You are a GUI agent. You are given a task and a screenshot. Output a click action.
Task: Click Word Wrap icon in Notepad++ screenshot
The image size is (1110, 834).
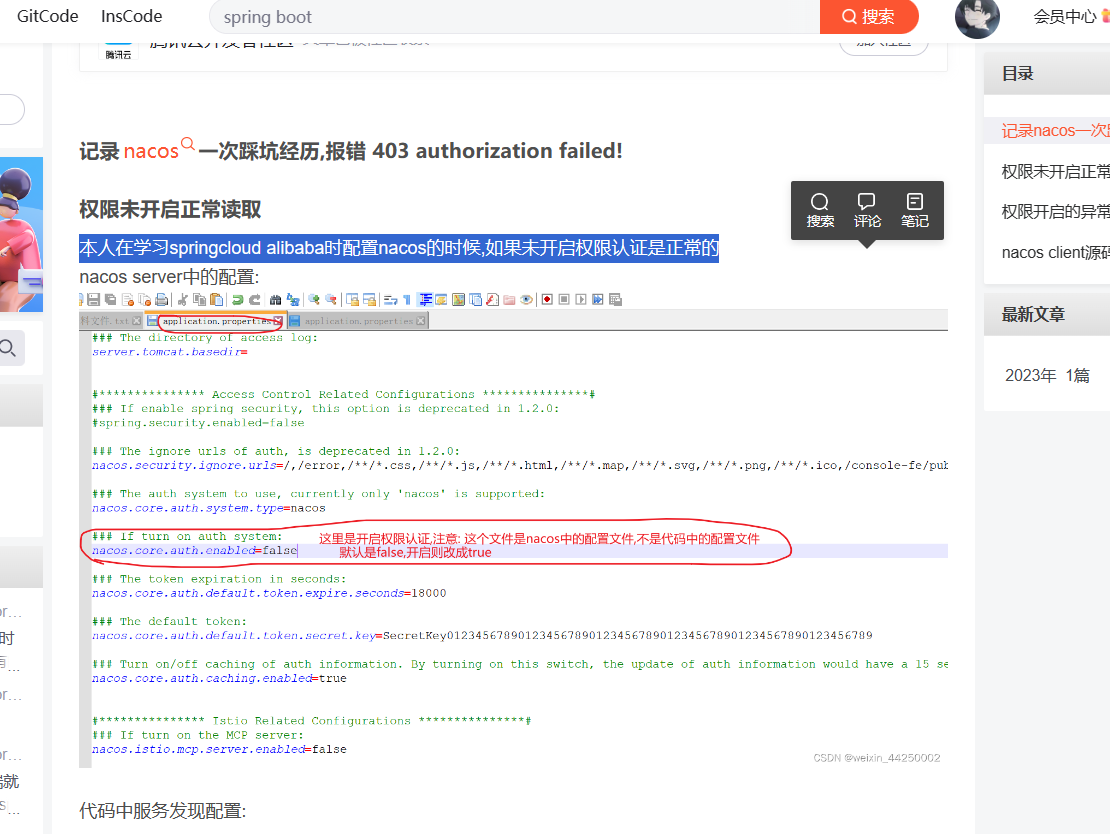[390, 299]
